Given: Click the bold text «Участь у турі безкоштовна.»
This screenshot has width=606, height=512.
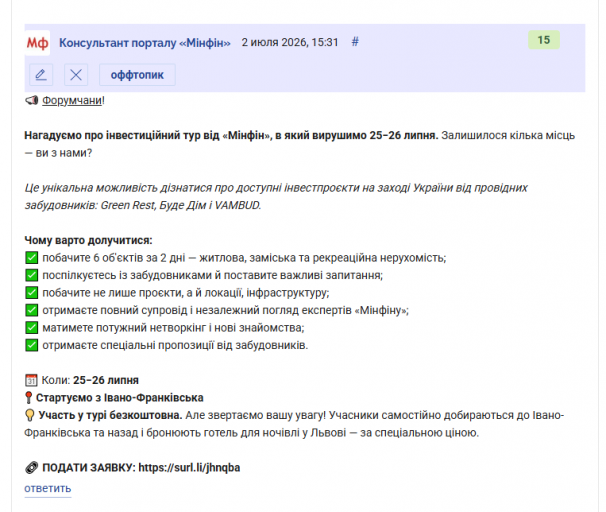Looking at the screenshot, I should 110,415.
